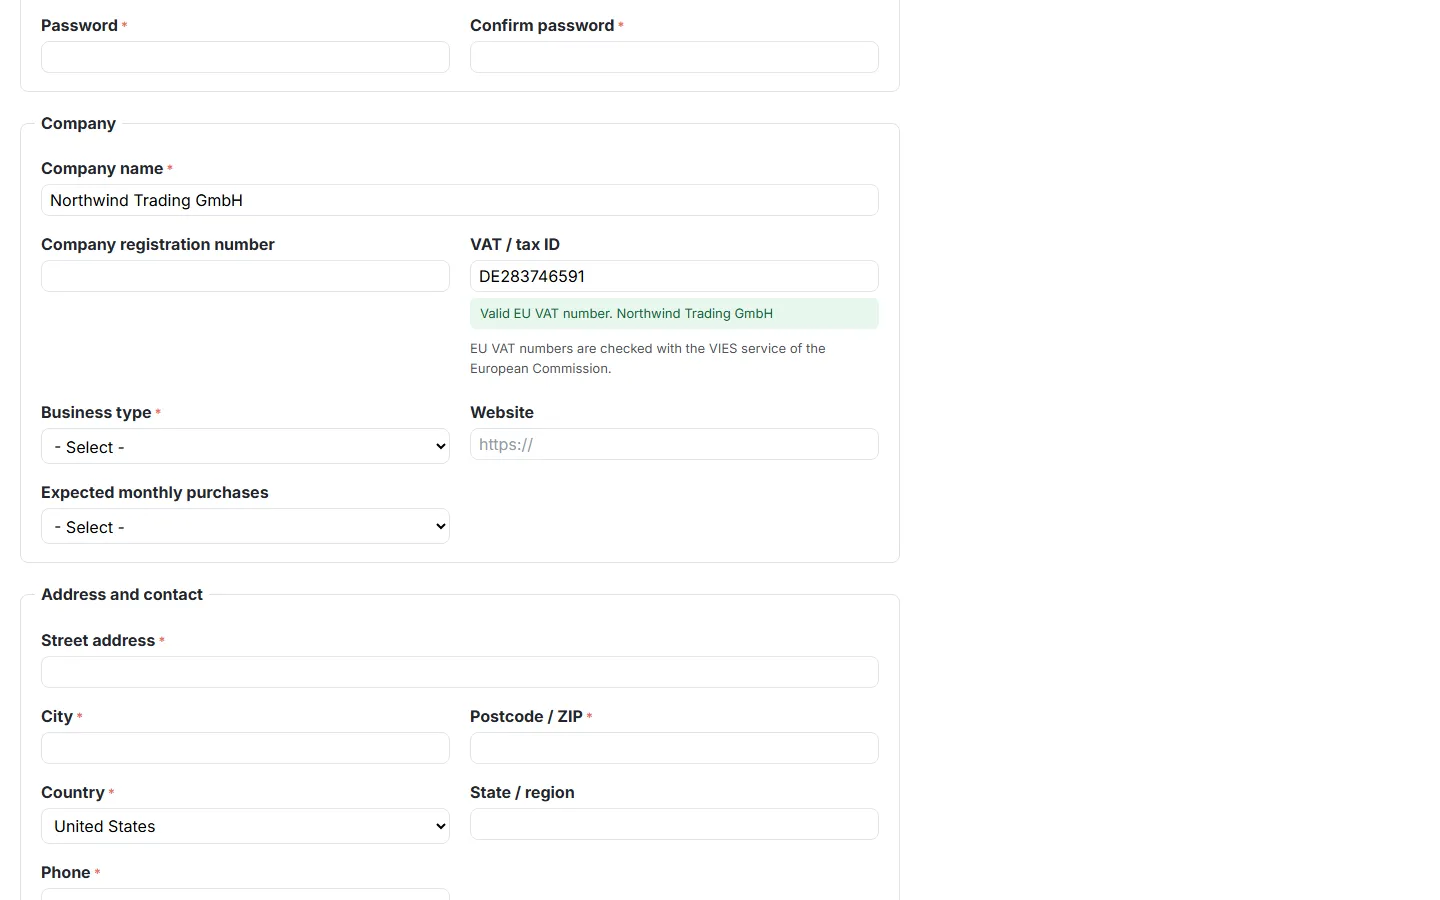
Task: Click the 'Address and contact' section heading
Action: 122,594
